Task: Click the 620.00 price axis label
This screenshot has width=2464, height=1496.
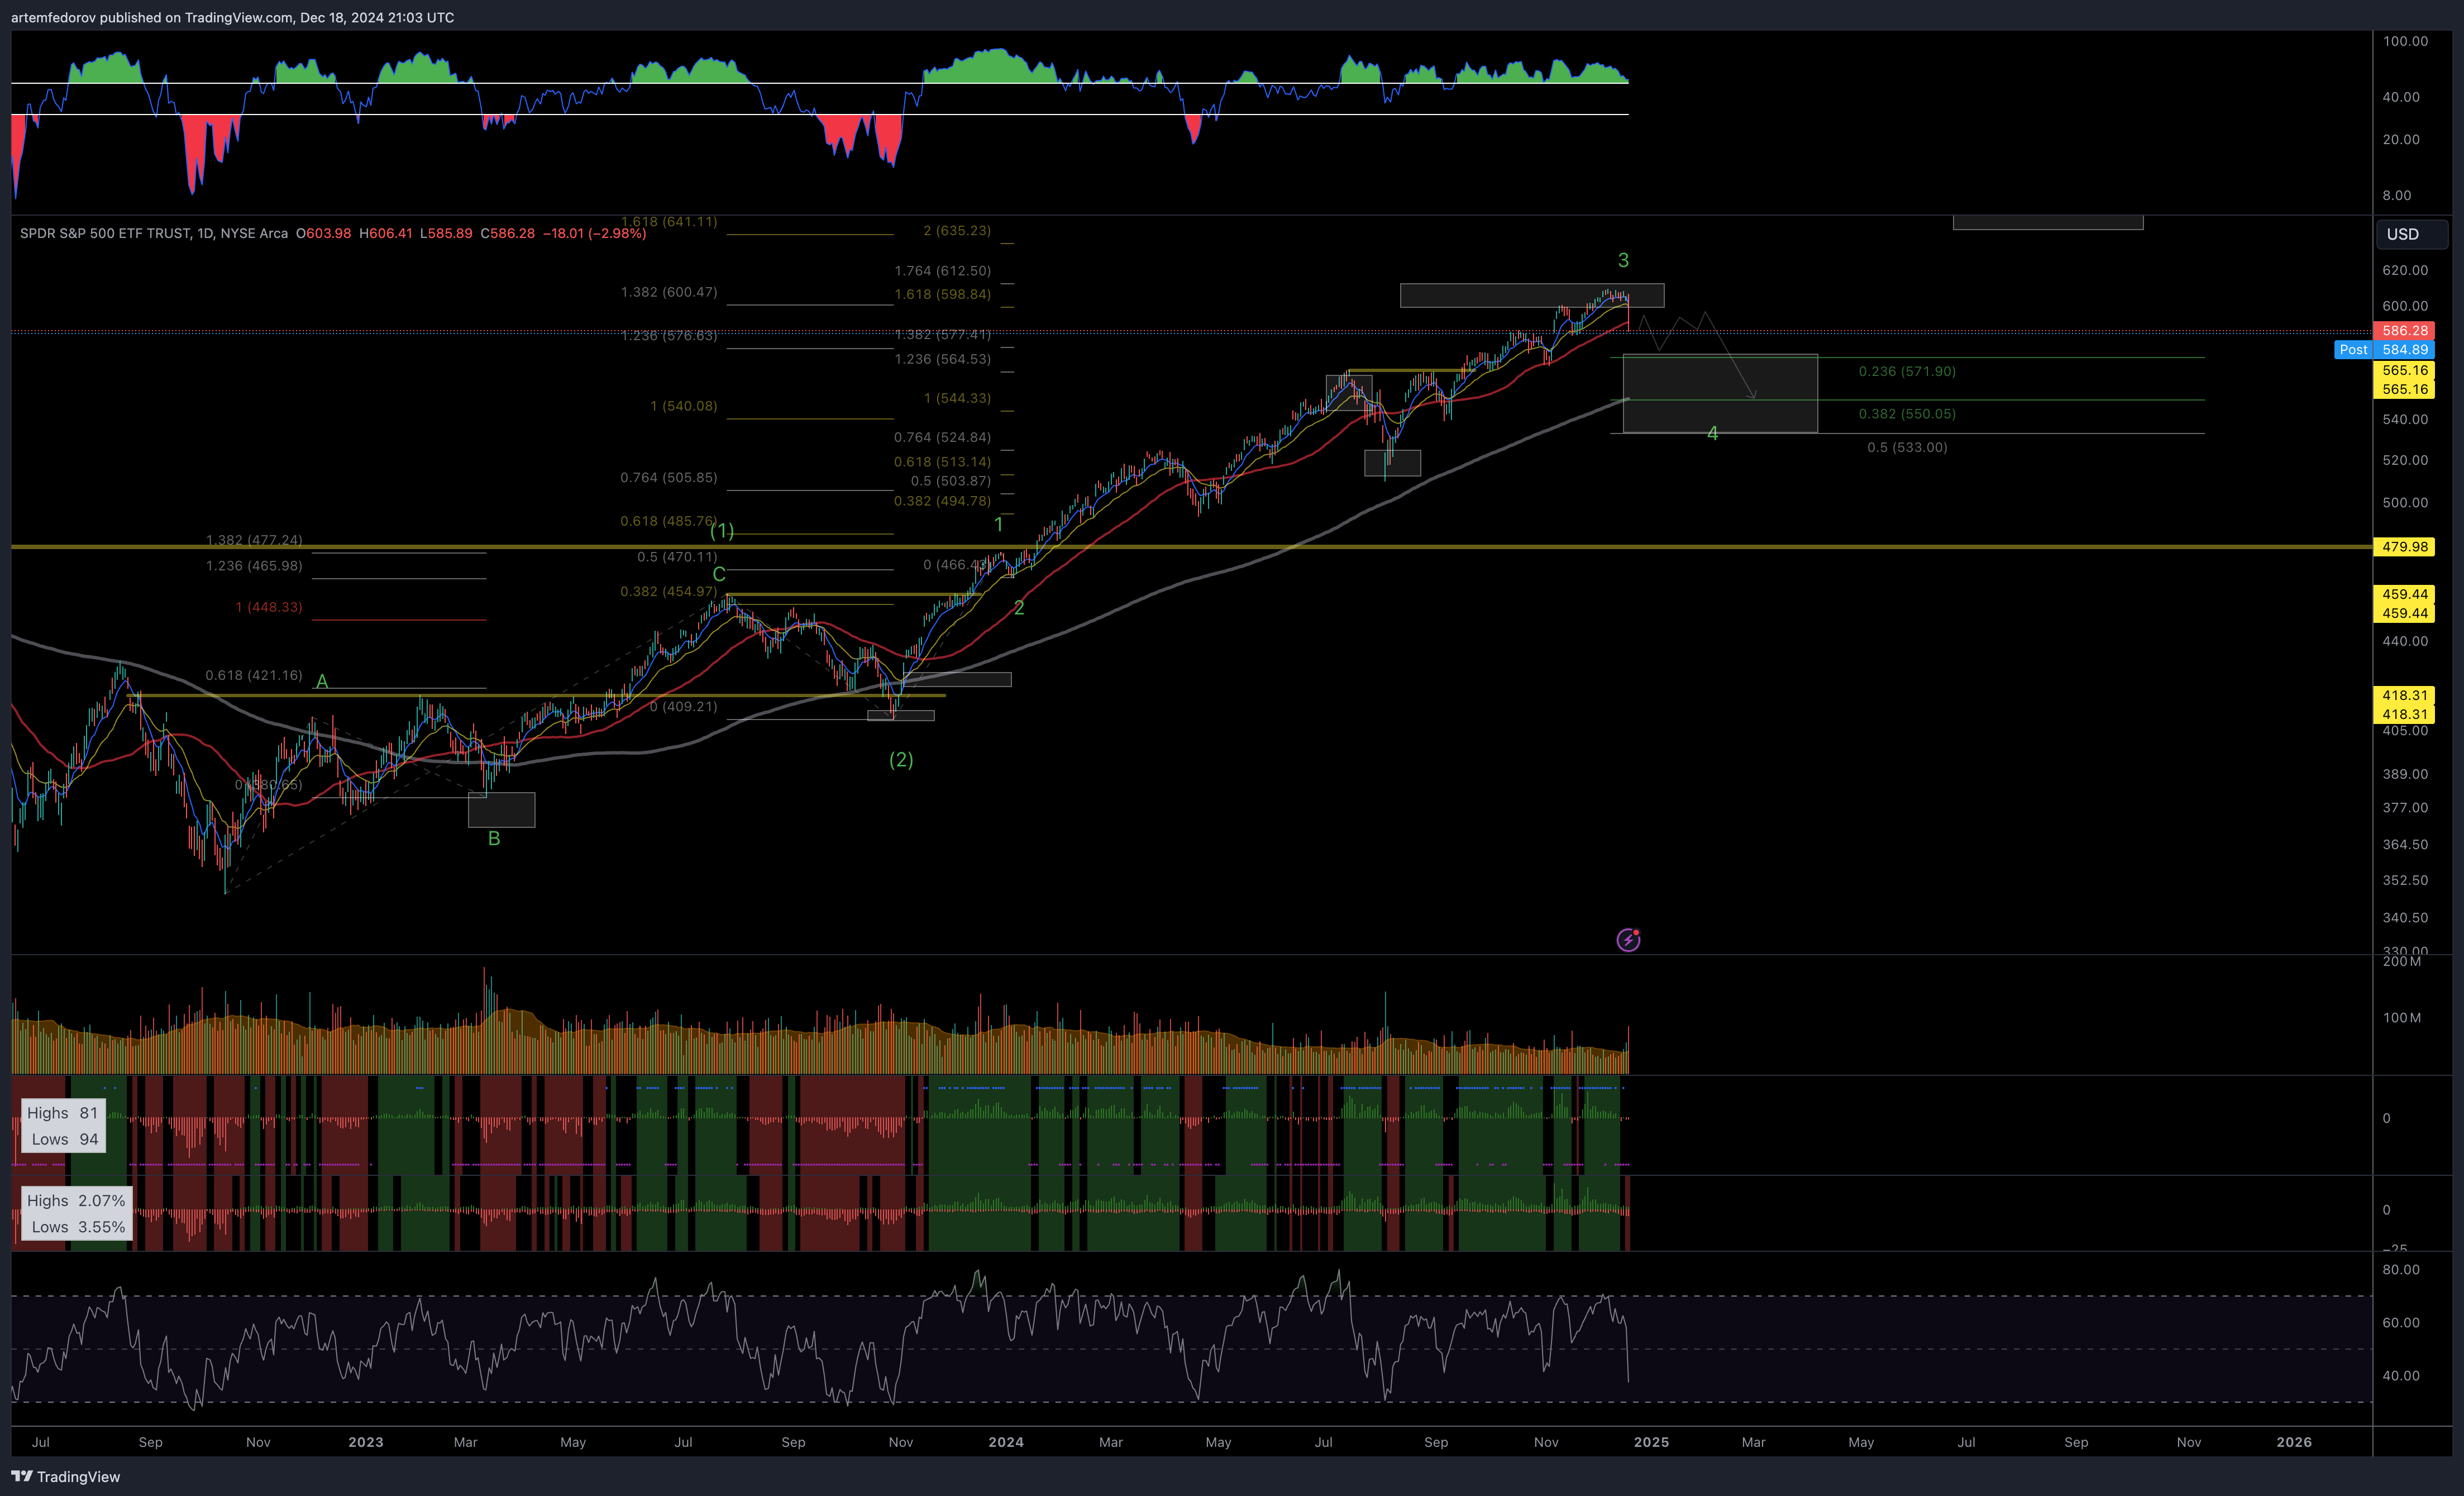Action: click(x=2405, y=270)
